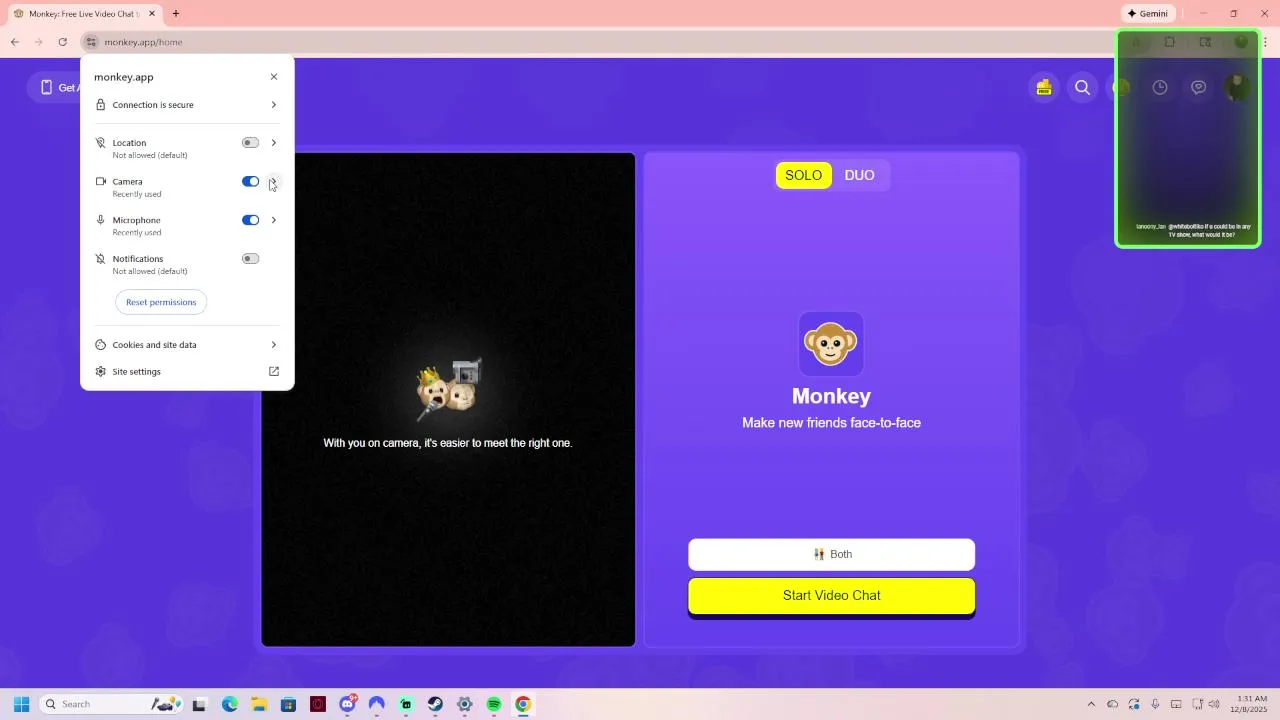The image size is (1280, 720).
Task: Open the profile avatar in Monkey header
Action: point(1238,87)
